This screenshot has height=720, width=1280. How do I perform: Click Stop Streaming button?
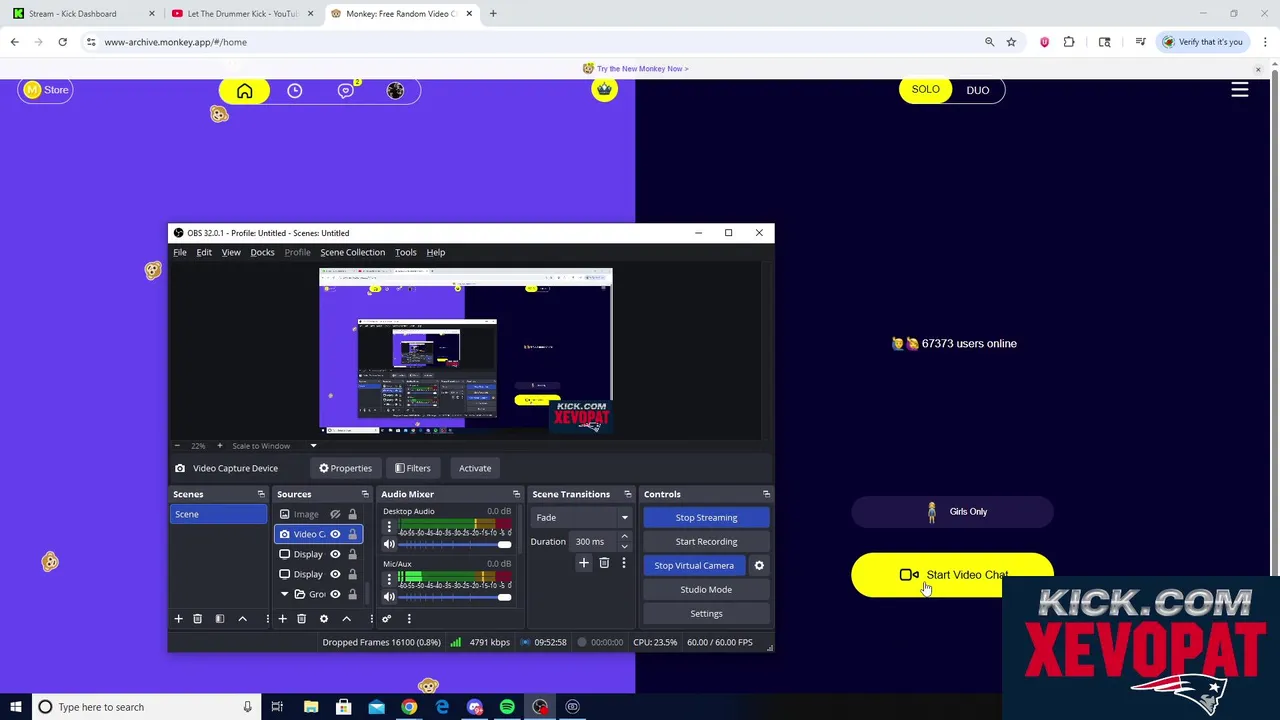(x=706, y=518)
